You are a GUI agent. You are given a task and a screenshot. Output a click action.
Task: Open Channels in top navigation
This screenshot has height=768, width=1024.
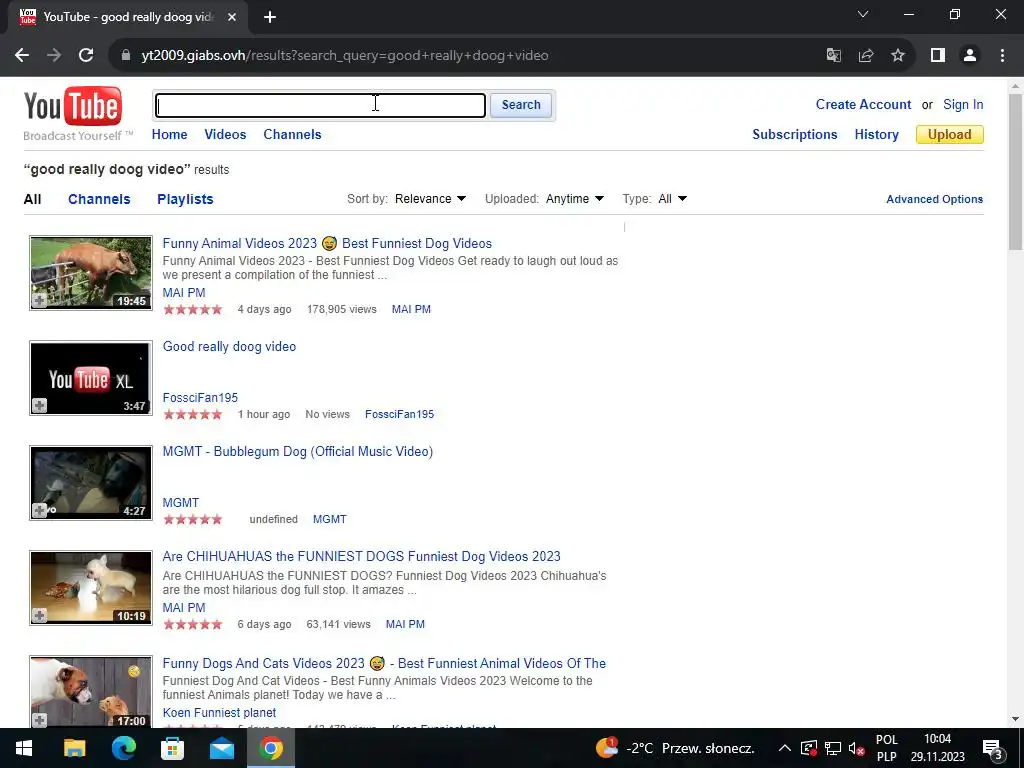(x=292, y=135)
